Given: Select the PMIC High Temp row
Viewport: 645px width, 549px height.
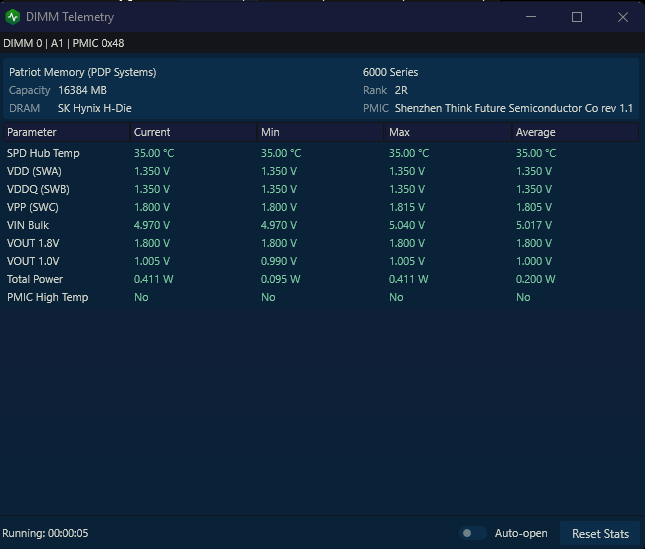Looking at the screenshot, I should pos(321,297).
